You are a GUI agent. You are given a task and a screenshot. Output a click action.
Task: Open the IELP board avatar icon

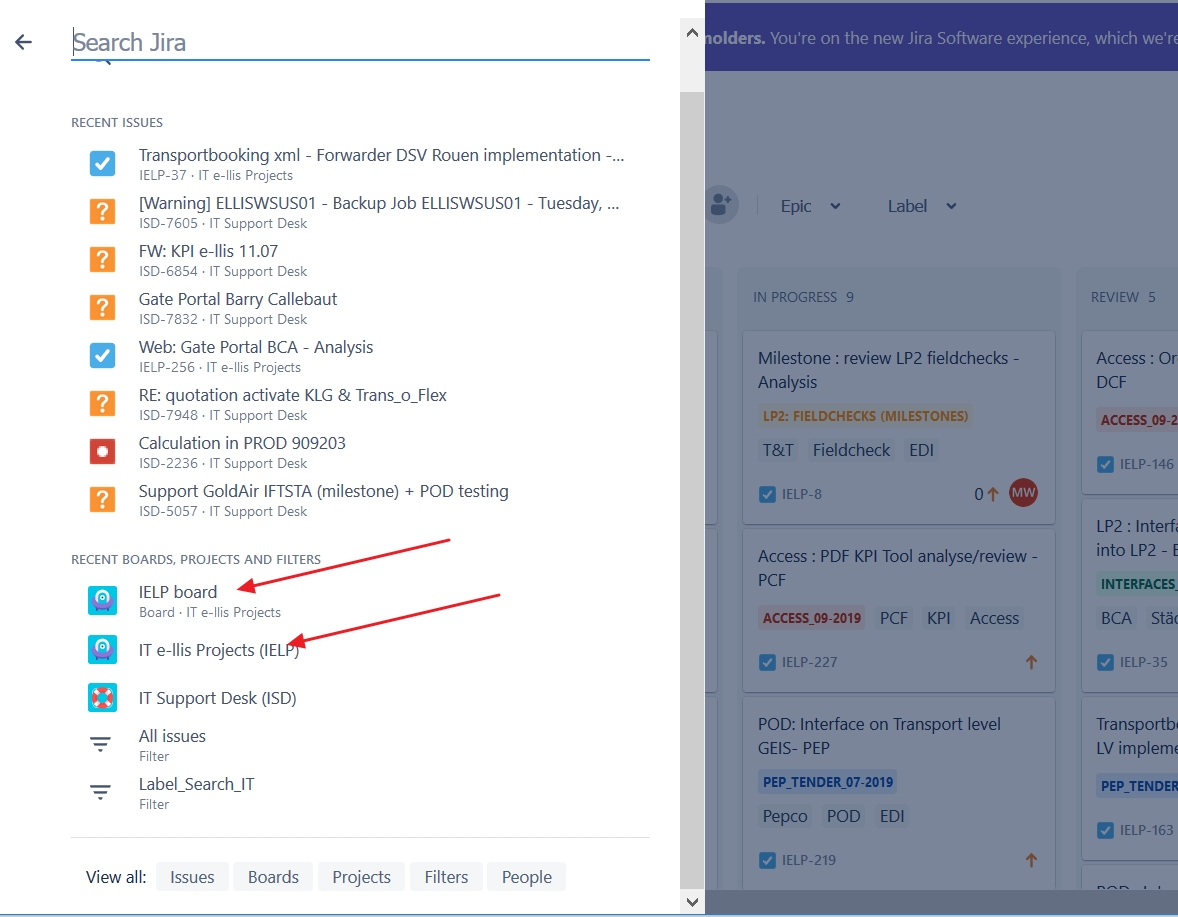point(102,600)
